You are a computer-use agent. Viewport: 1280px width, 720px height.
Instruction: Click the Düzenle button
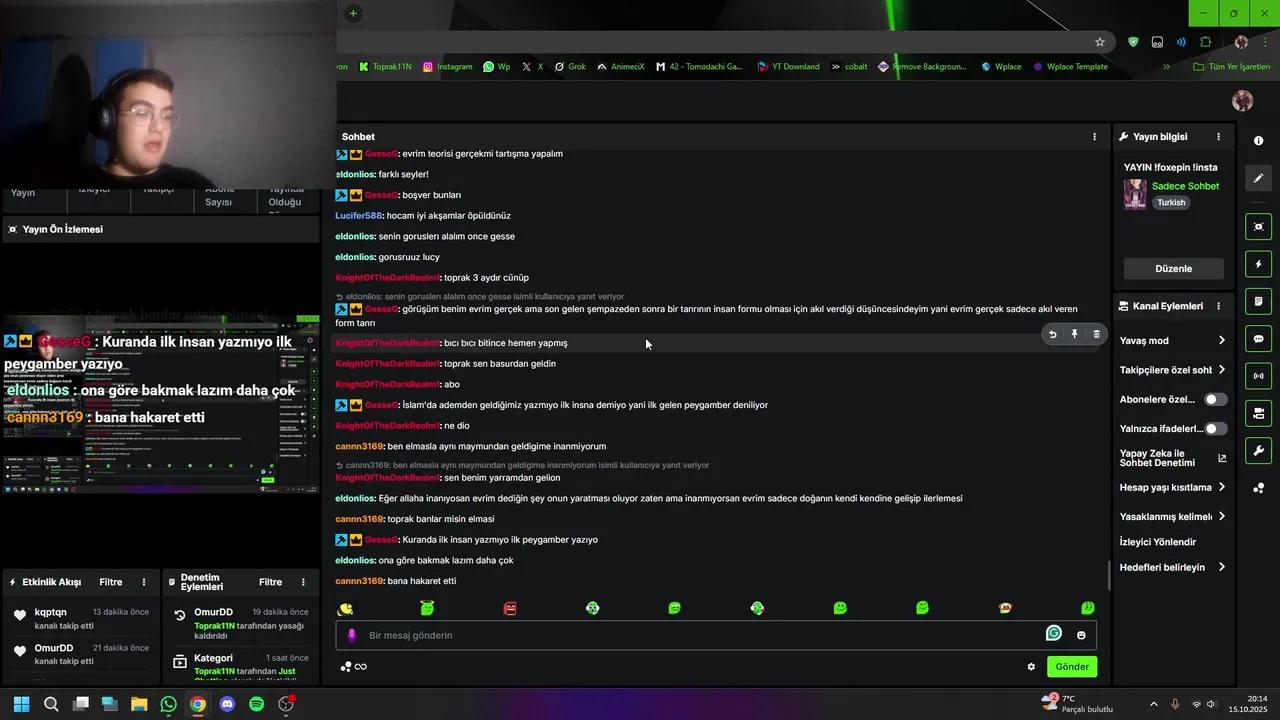1174,268
